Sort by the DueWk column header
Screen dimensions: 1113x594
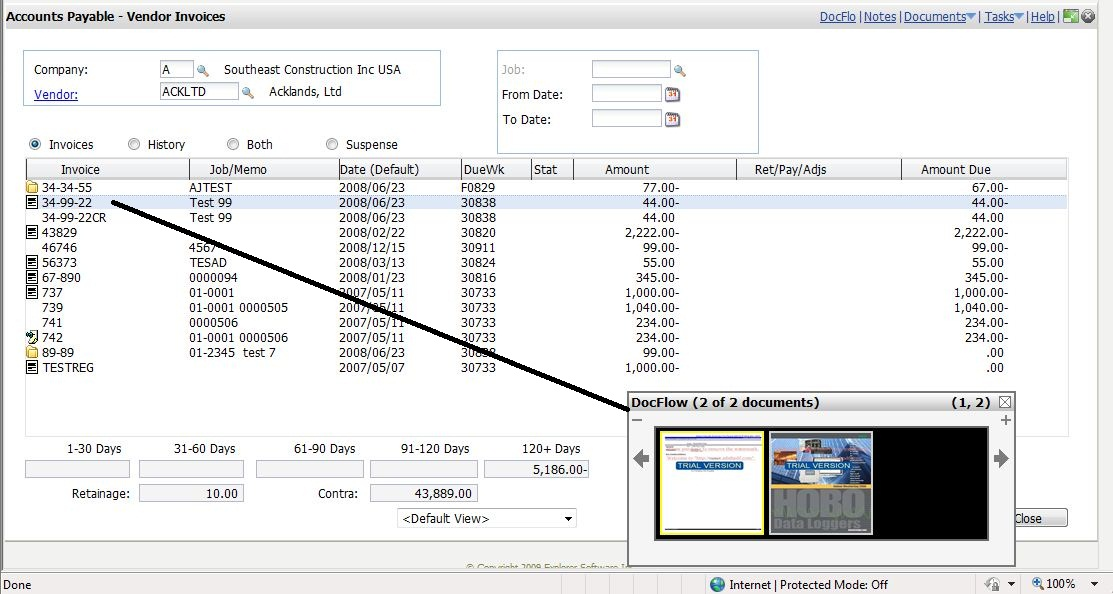click(496, 170)
